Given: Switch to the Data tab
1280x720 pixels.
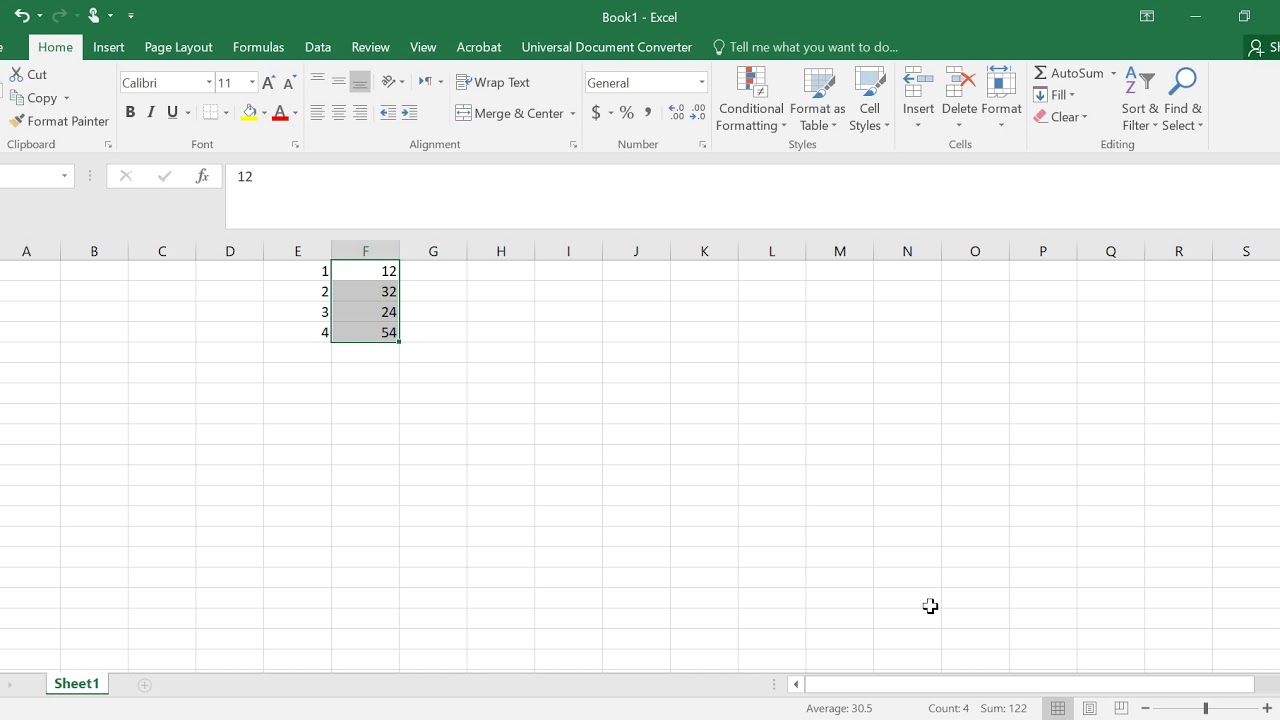Looking at the screenshot, I should [318, 47].
